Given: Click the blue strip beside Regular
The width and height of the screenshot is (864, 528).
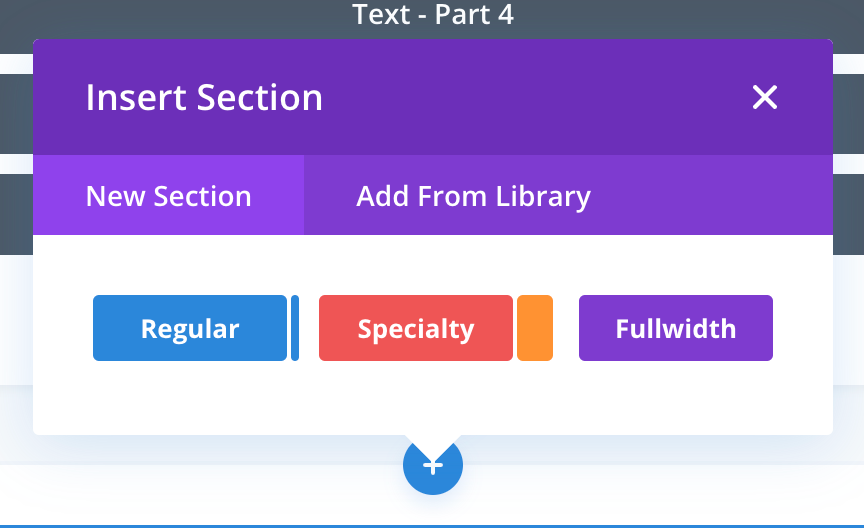Looking at the screenshot, I should [295, 328].
